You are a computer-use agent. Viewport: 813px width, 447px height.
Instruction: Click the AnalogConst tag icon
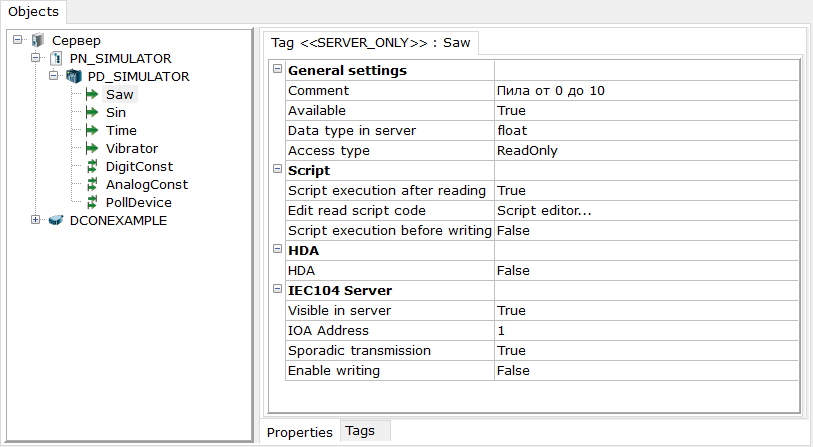point(92,184)
